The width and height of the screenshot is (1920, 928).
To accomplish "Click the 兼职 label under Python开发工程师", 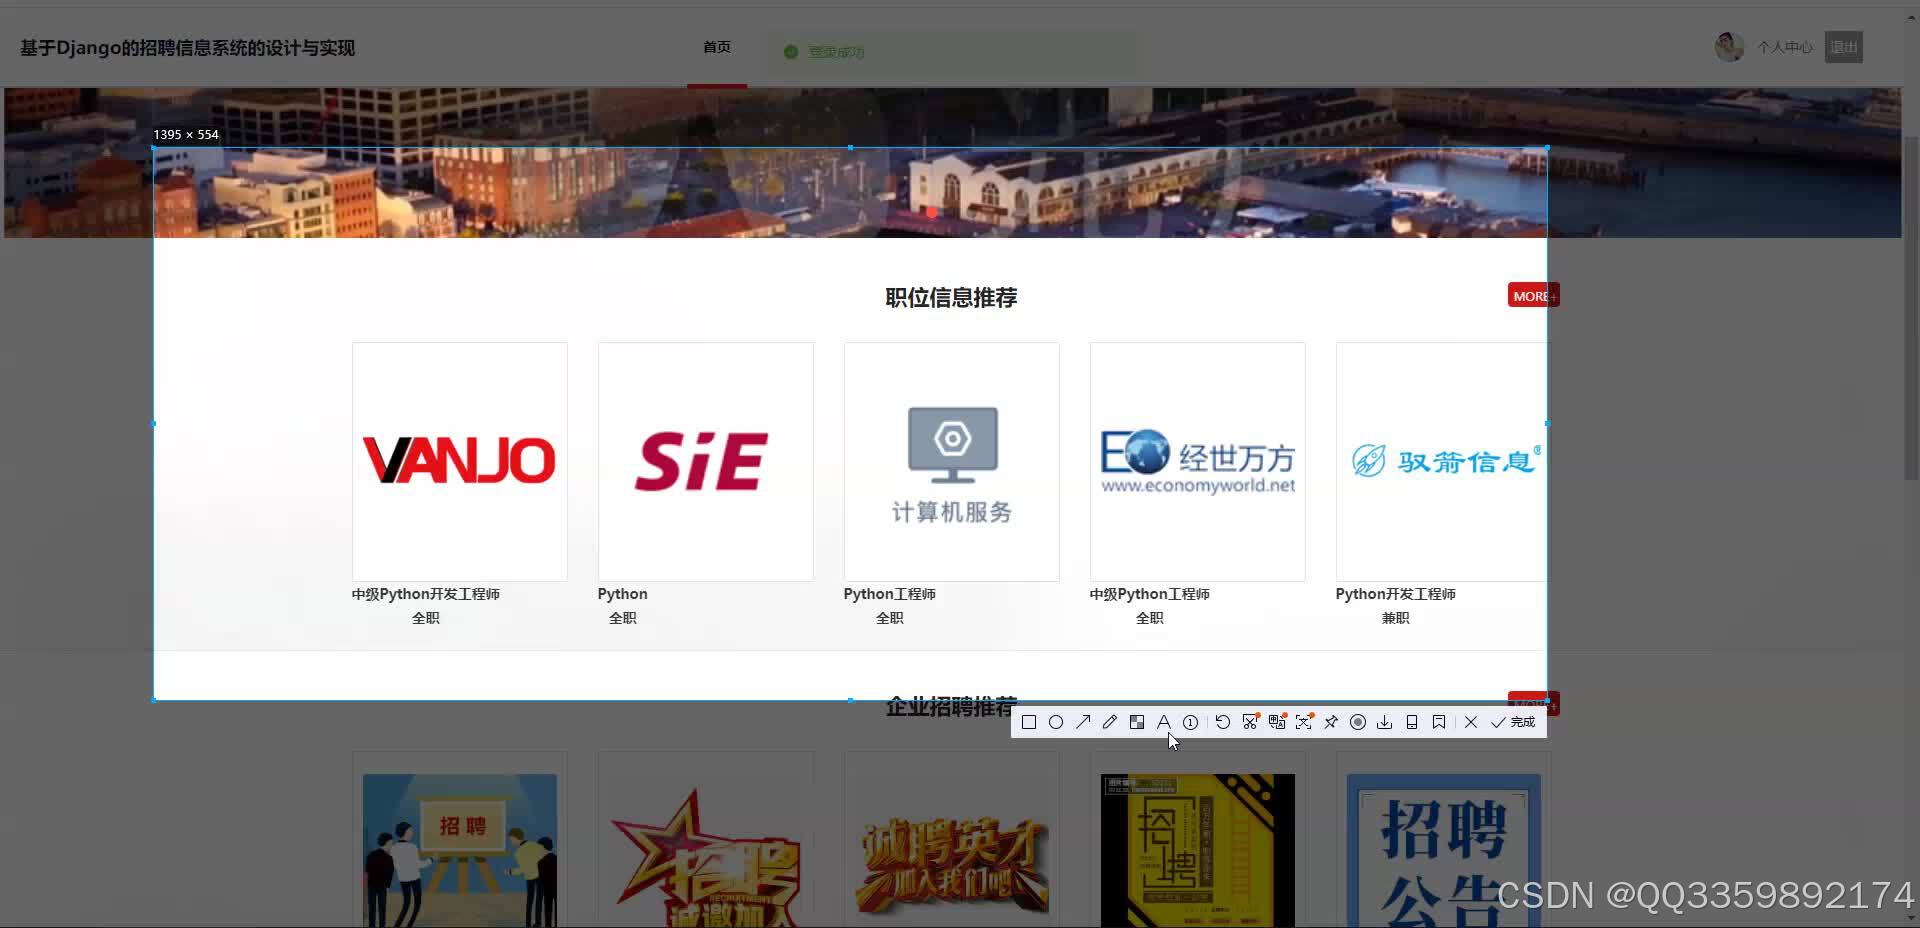I will coord(1396,618).
